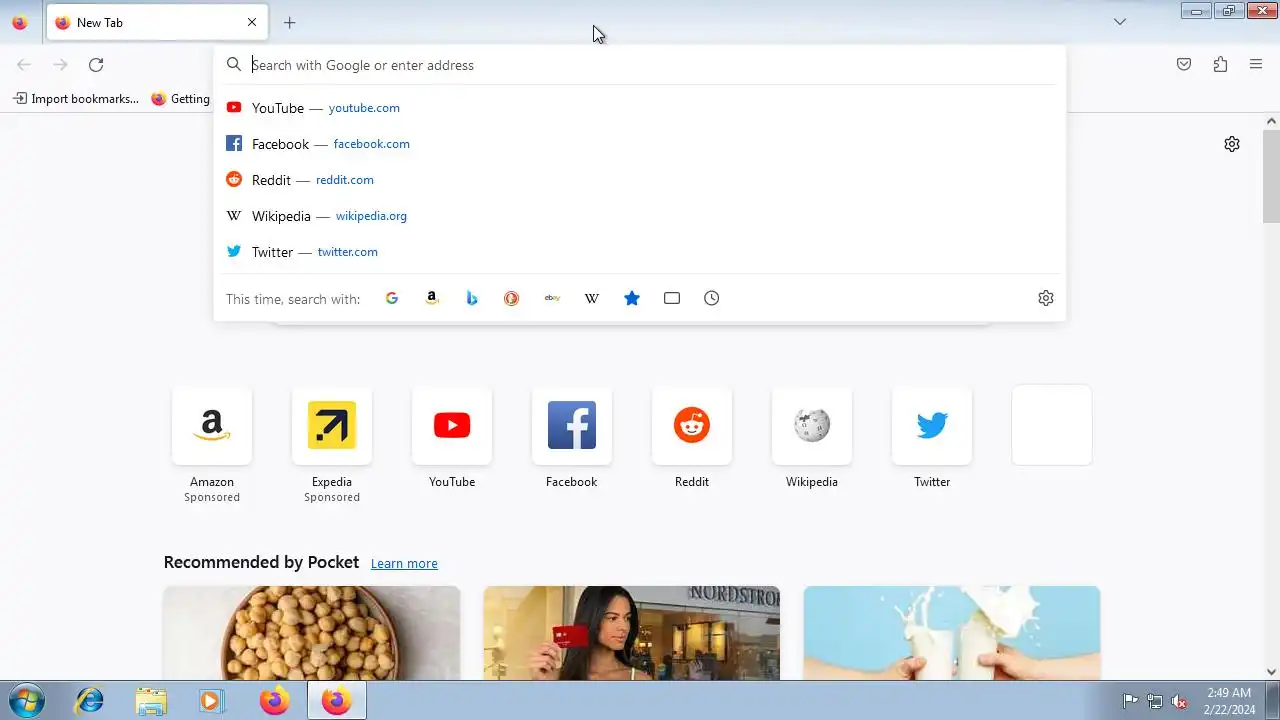Open the Getting Started bookmark
The image size is (1280, 720).
tap(180, 99)
